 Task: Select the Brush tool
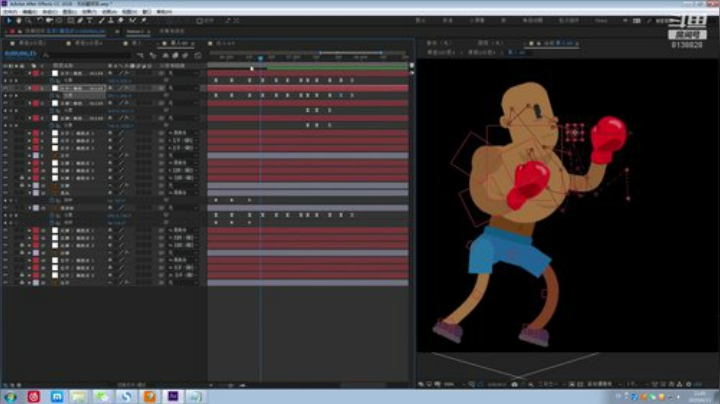click(x=101, y=21)
